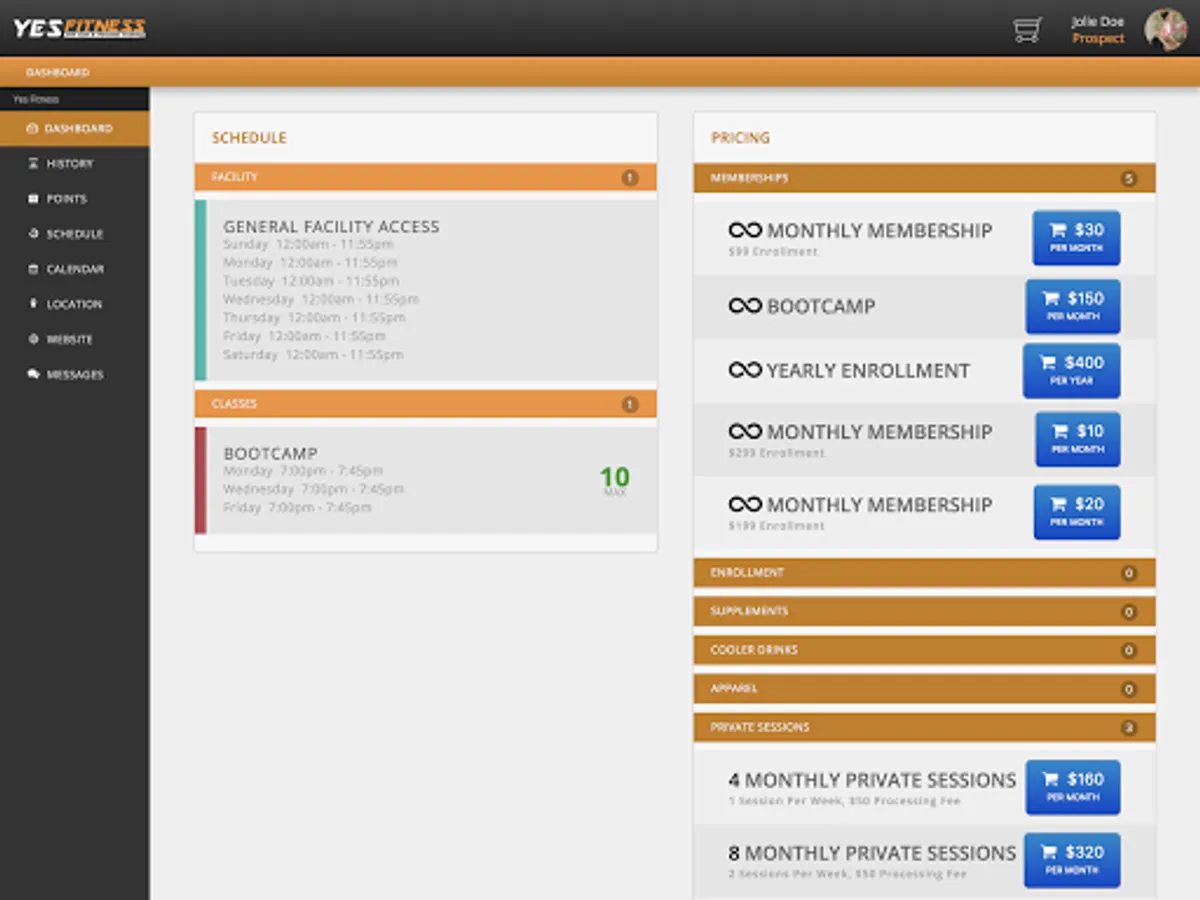This screenshot has height=900, width=1200.
Task: Click Bootcamp Friday 7:00pm - 7:45pm row
Action: click(297, 508)
